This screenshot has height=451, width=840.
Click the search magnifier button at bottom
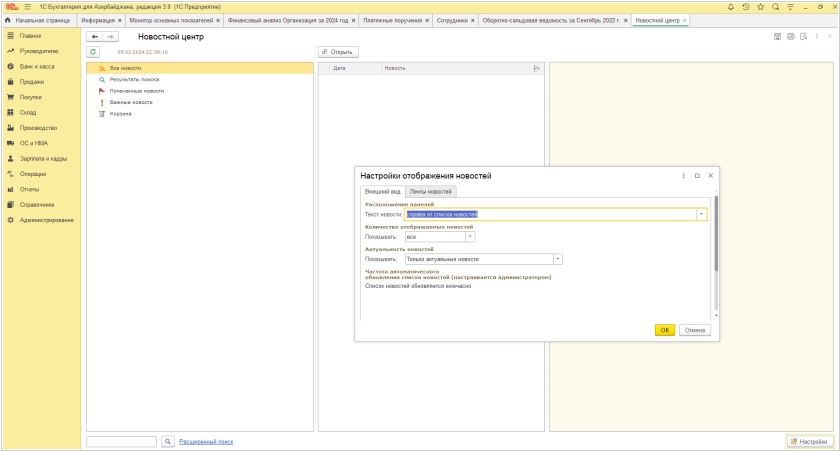click(168, 441)
